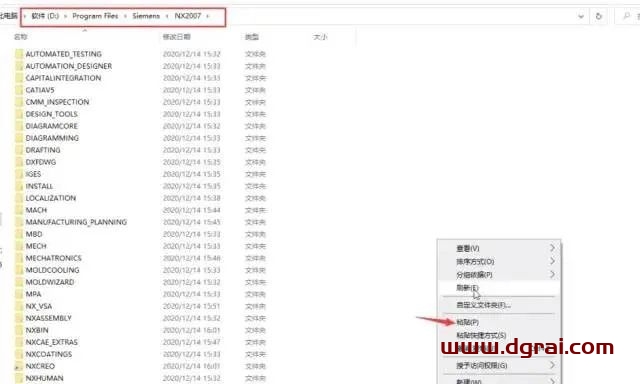Expand the chevron after 软件 (D:)

(x=65, y=16)
